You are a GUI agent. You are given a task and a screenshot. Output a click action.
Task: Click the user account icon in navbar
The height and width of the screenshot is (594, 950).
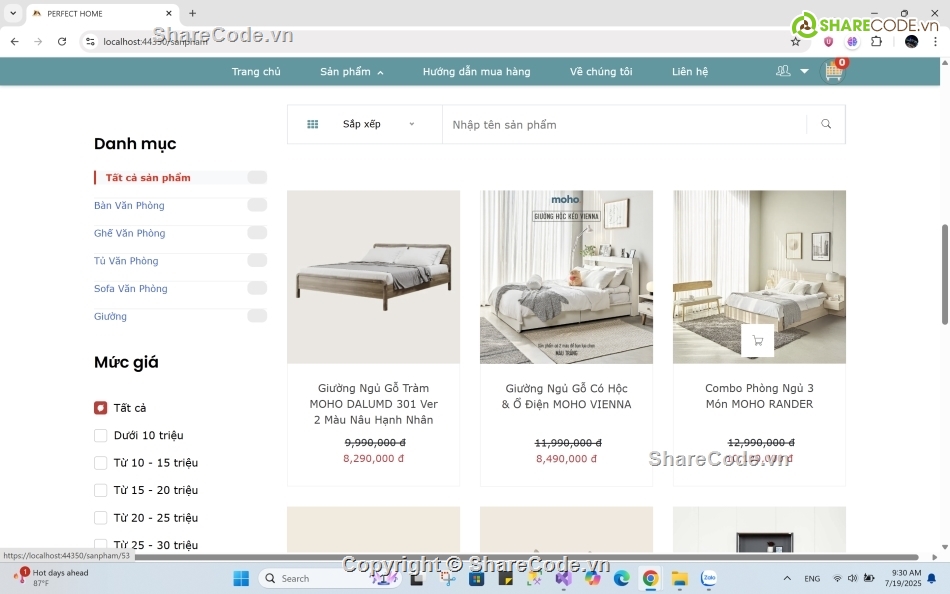point(783,71)
